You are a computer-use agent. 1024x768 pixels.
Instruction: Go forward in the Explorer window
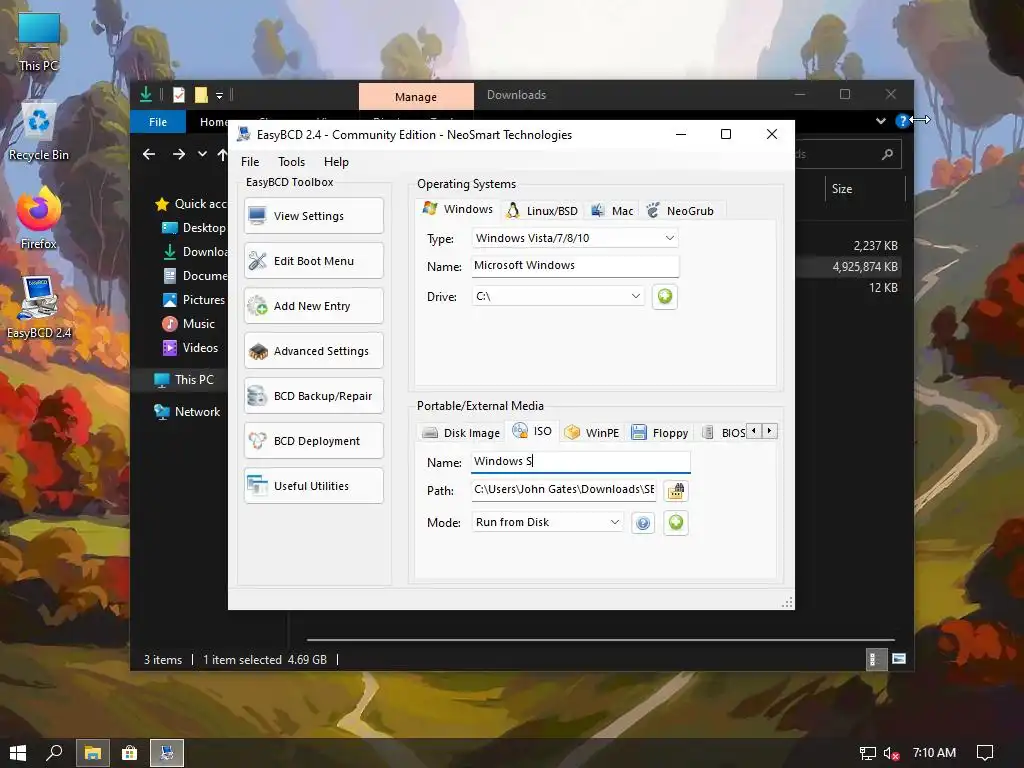179,154
